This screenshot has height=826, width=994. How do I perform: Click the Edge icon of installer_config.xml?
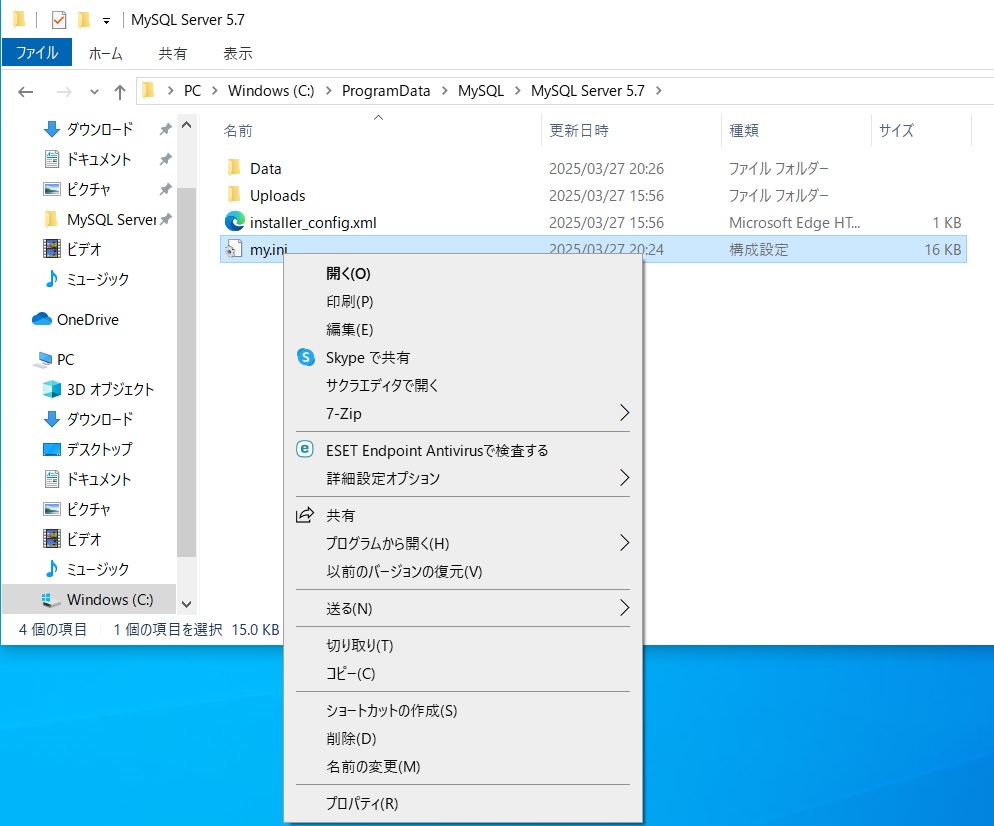click(235, 221)
